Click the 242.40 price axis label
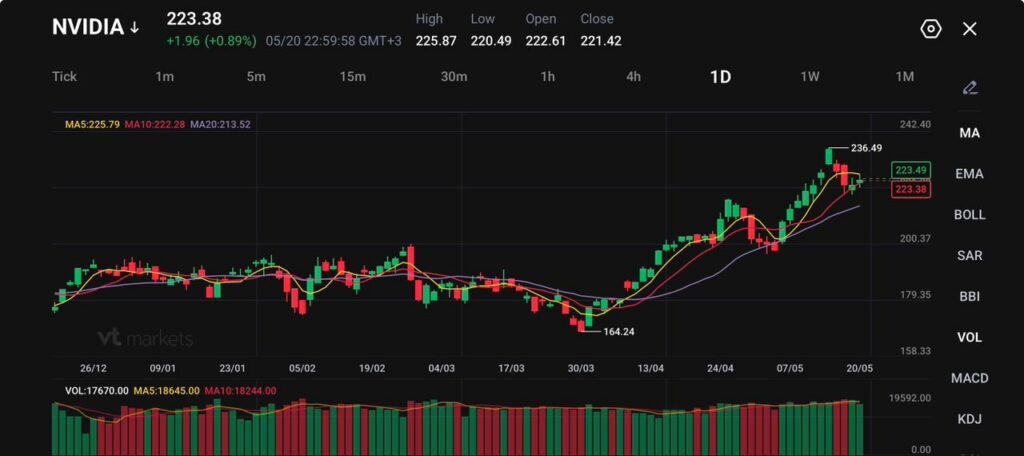 (x=916, y=124)
